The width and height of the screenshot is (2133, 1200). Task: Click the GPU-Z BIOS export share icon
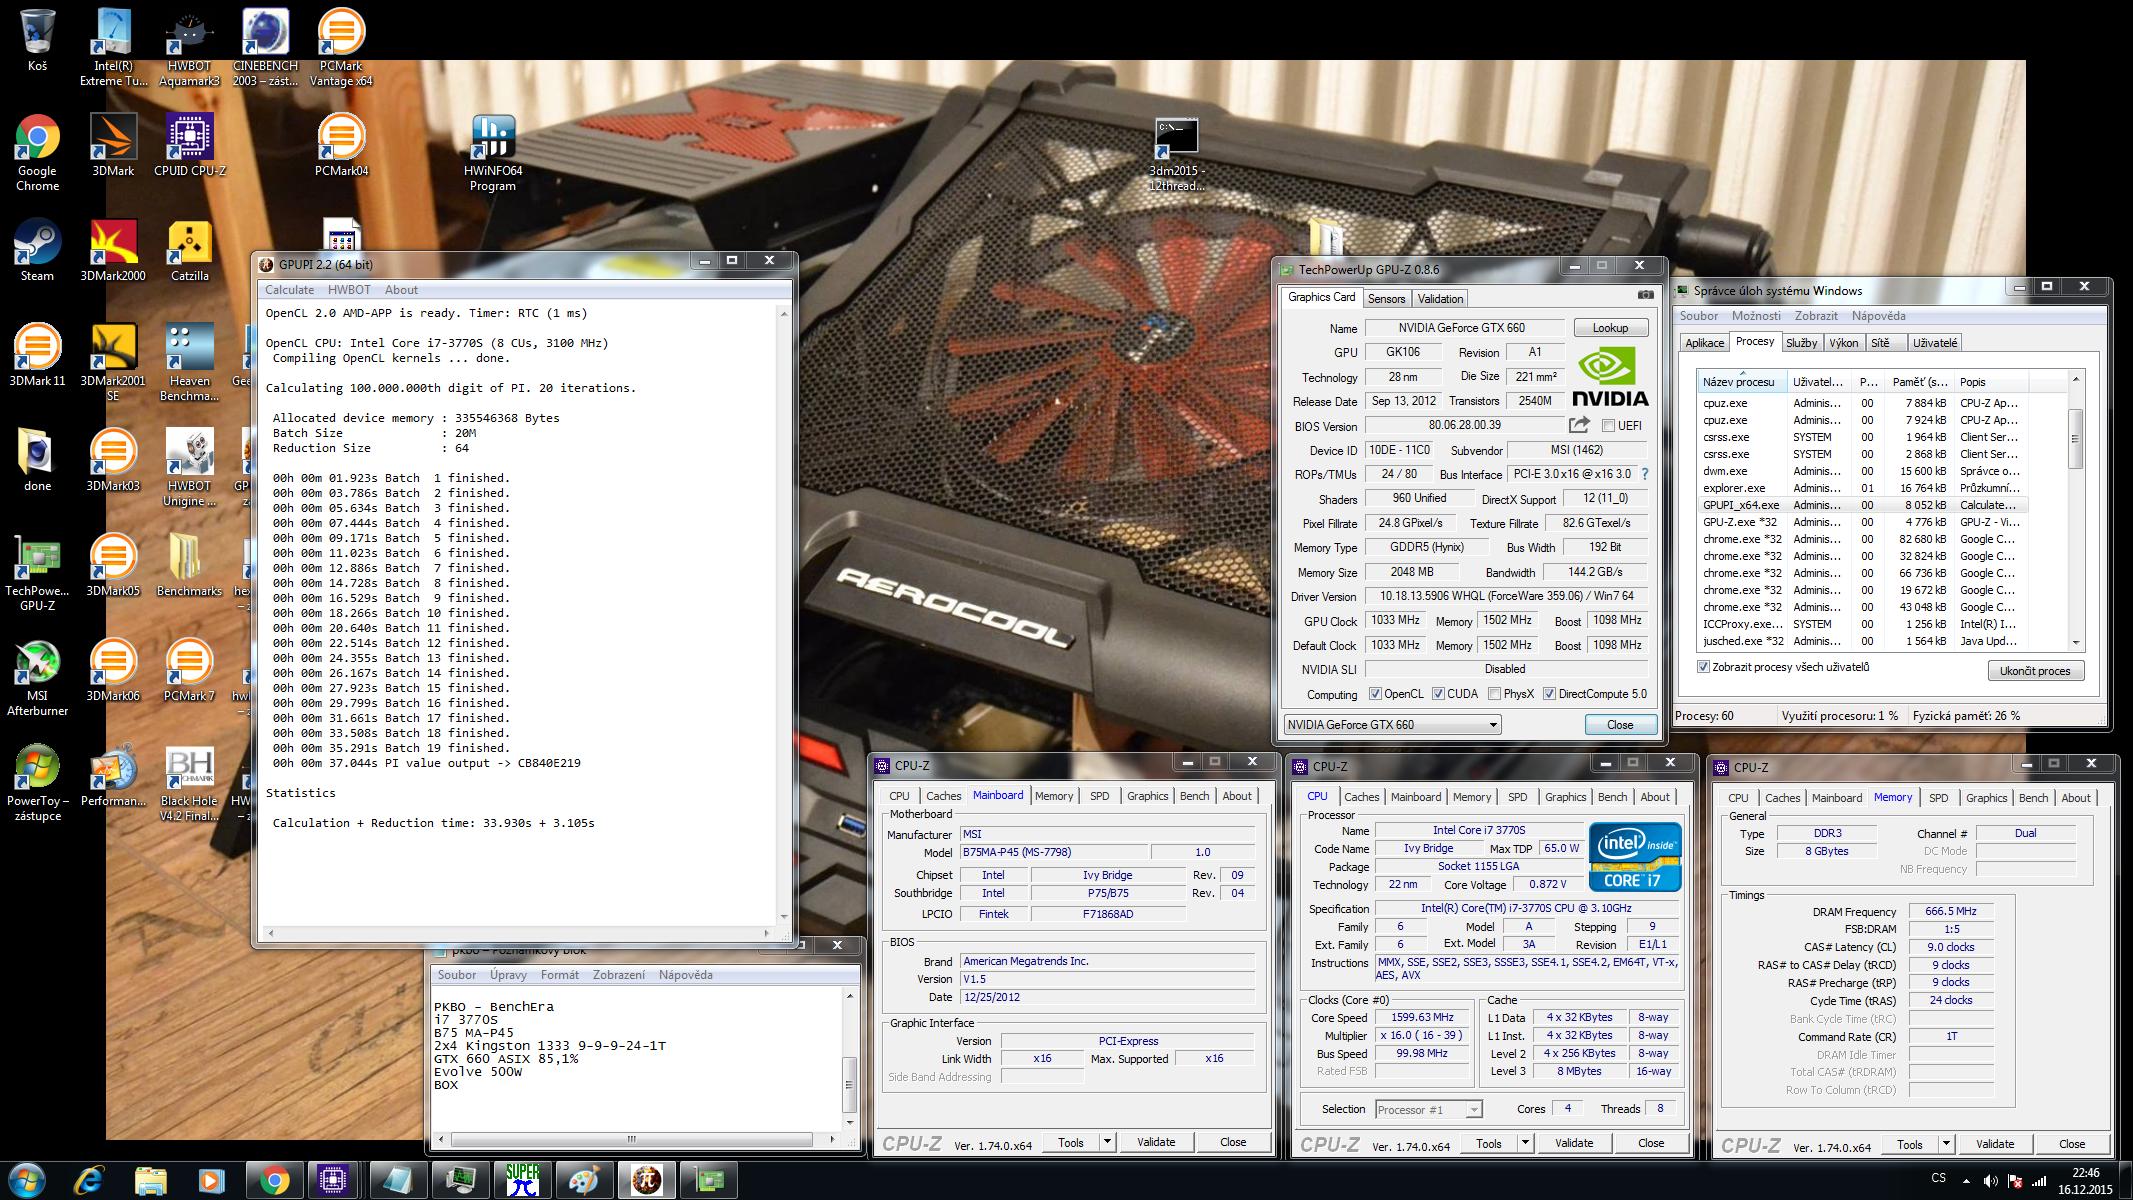[x=1579, y=425]
